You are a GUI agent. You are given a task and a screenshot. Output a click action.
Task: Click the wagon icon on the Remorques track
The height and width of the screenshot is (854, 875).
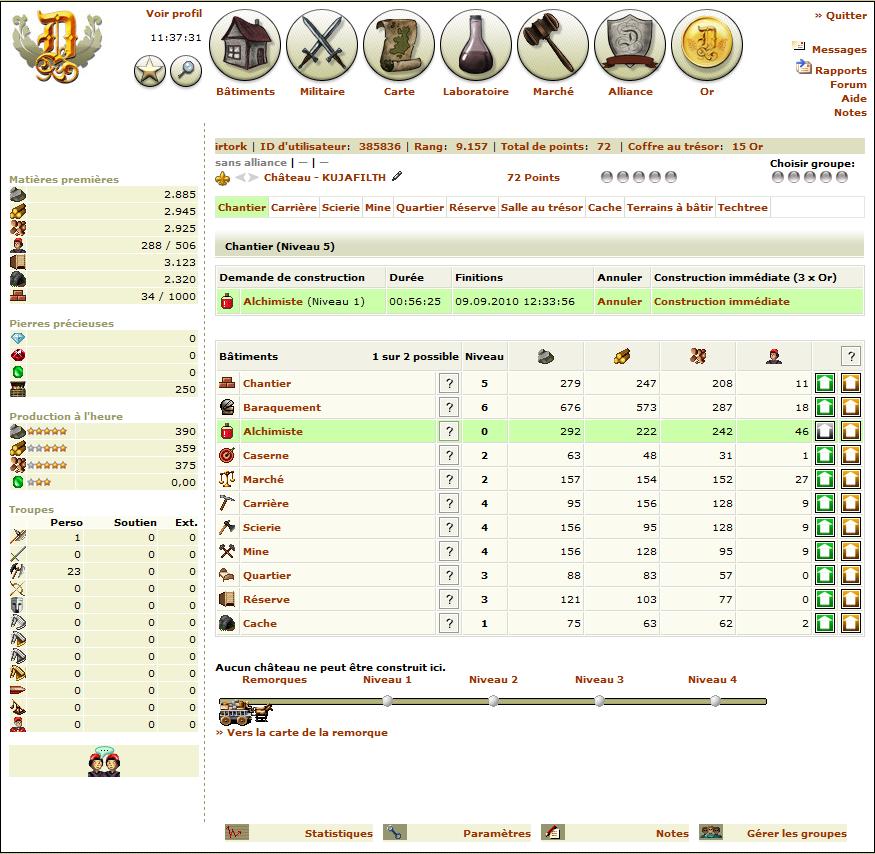click(x=246, y=712)
